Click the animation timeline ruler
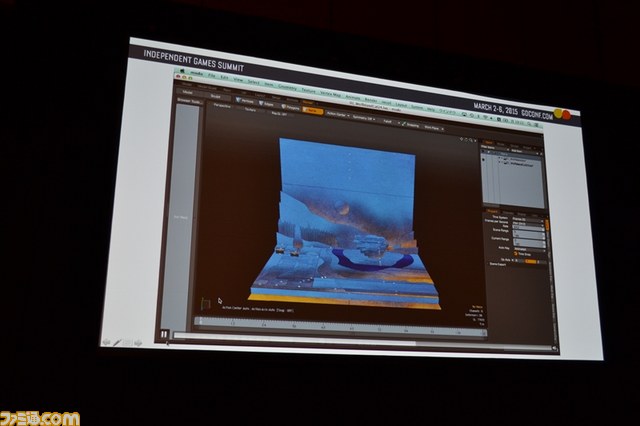 point(340,326)
